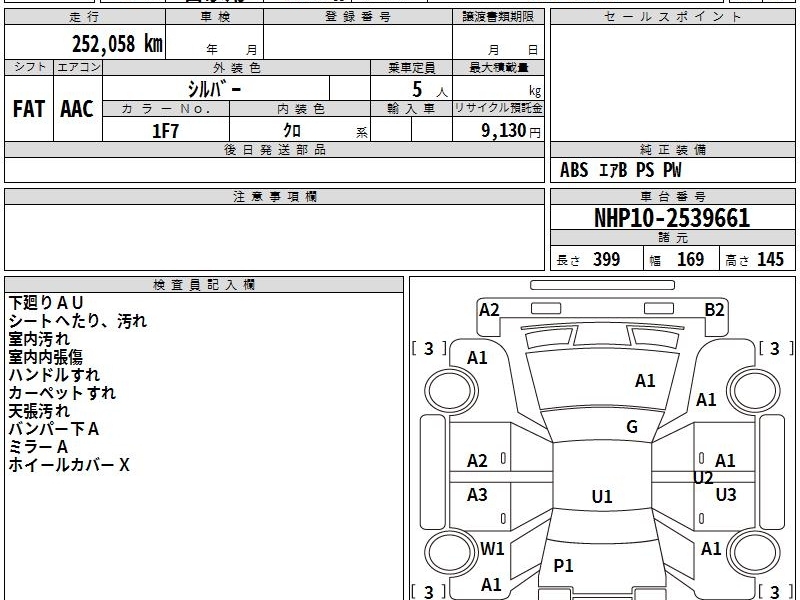Image resolution: width=800 pixels, height=600 pixels.
Task: Click the 最大積載量 header
Action: point(498,67)
